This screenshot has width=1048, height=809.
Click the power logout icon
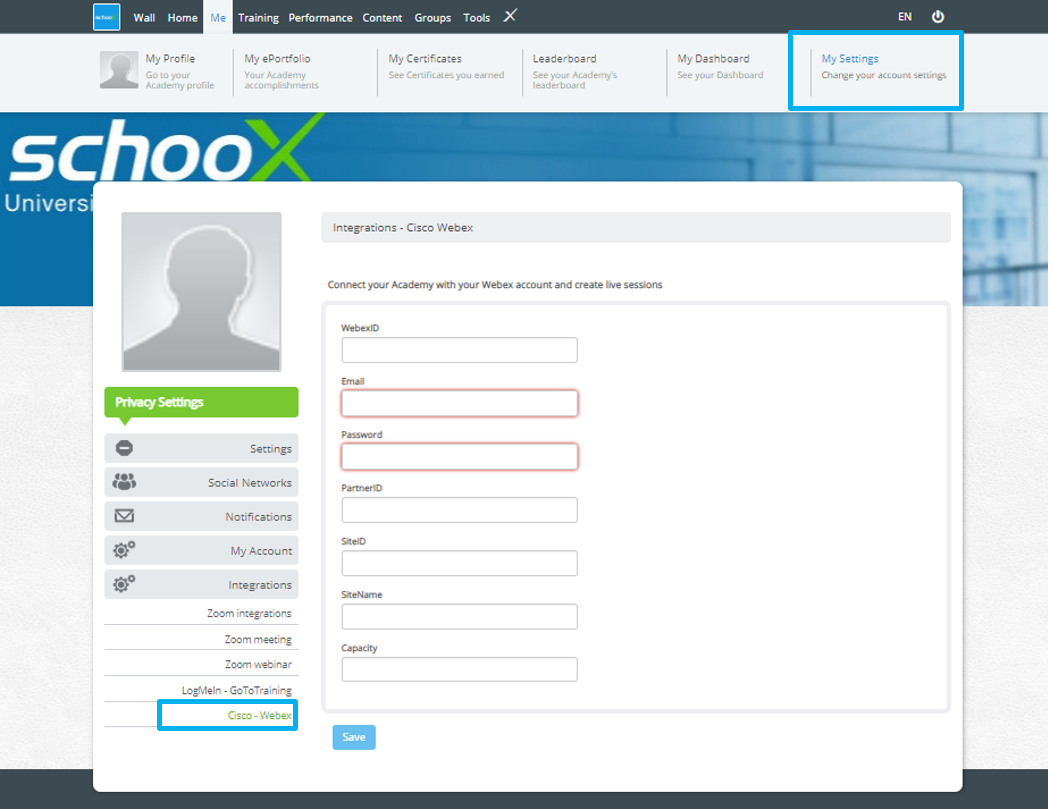click(x=938, y=17)
